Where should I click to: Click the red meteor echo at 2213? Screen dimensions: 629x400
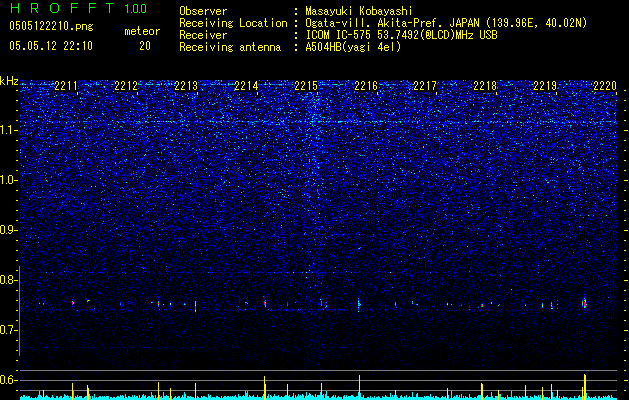(195, 307)
